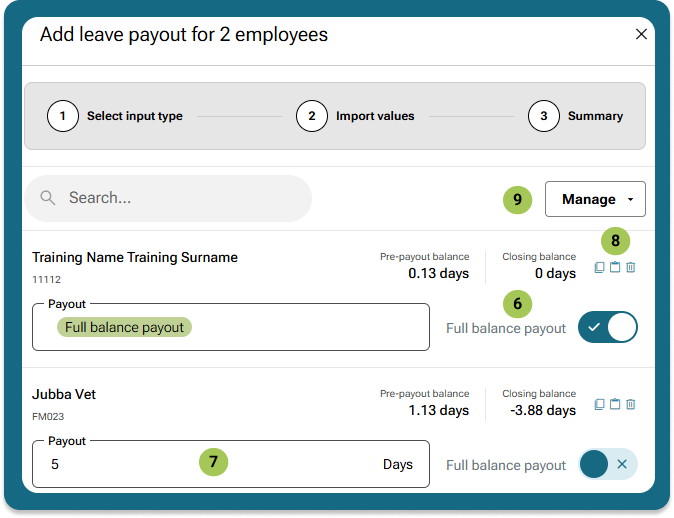Go to step 3 Summary
Image resolution: width=674 pixels, height=518 pixels.
(544, 116)
